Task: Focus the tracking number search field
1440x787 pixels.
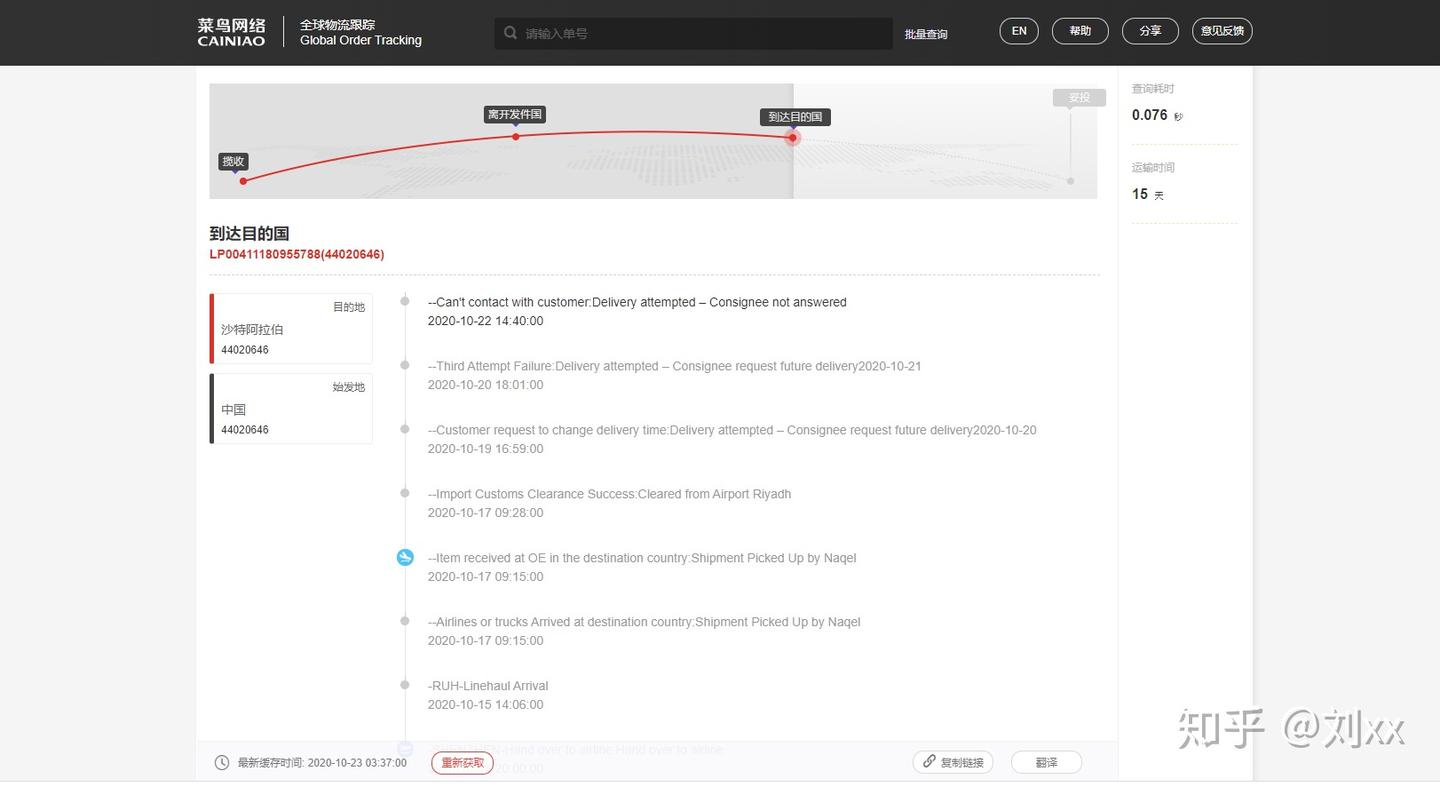Action: [x=693, y=33]
